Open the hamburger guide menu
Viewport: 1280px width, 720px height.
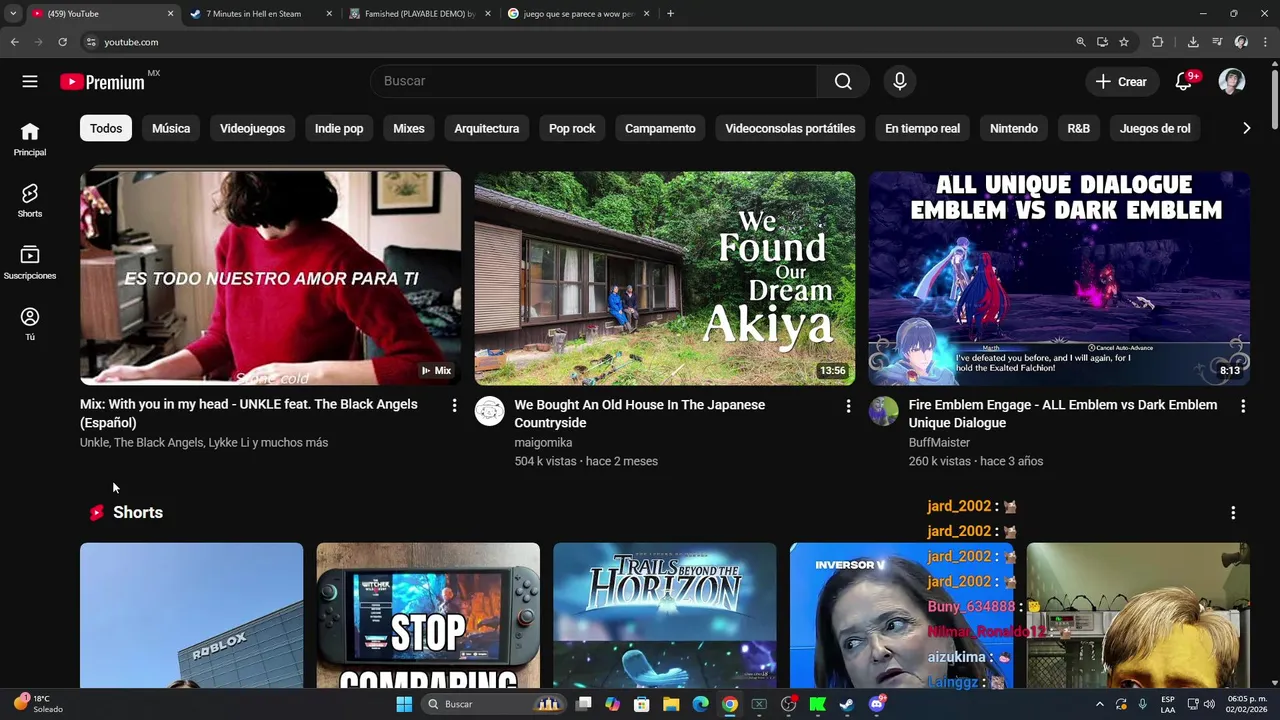30,82
